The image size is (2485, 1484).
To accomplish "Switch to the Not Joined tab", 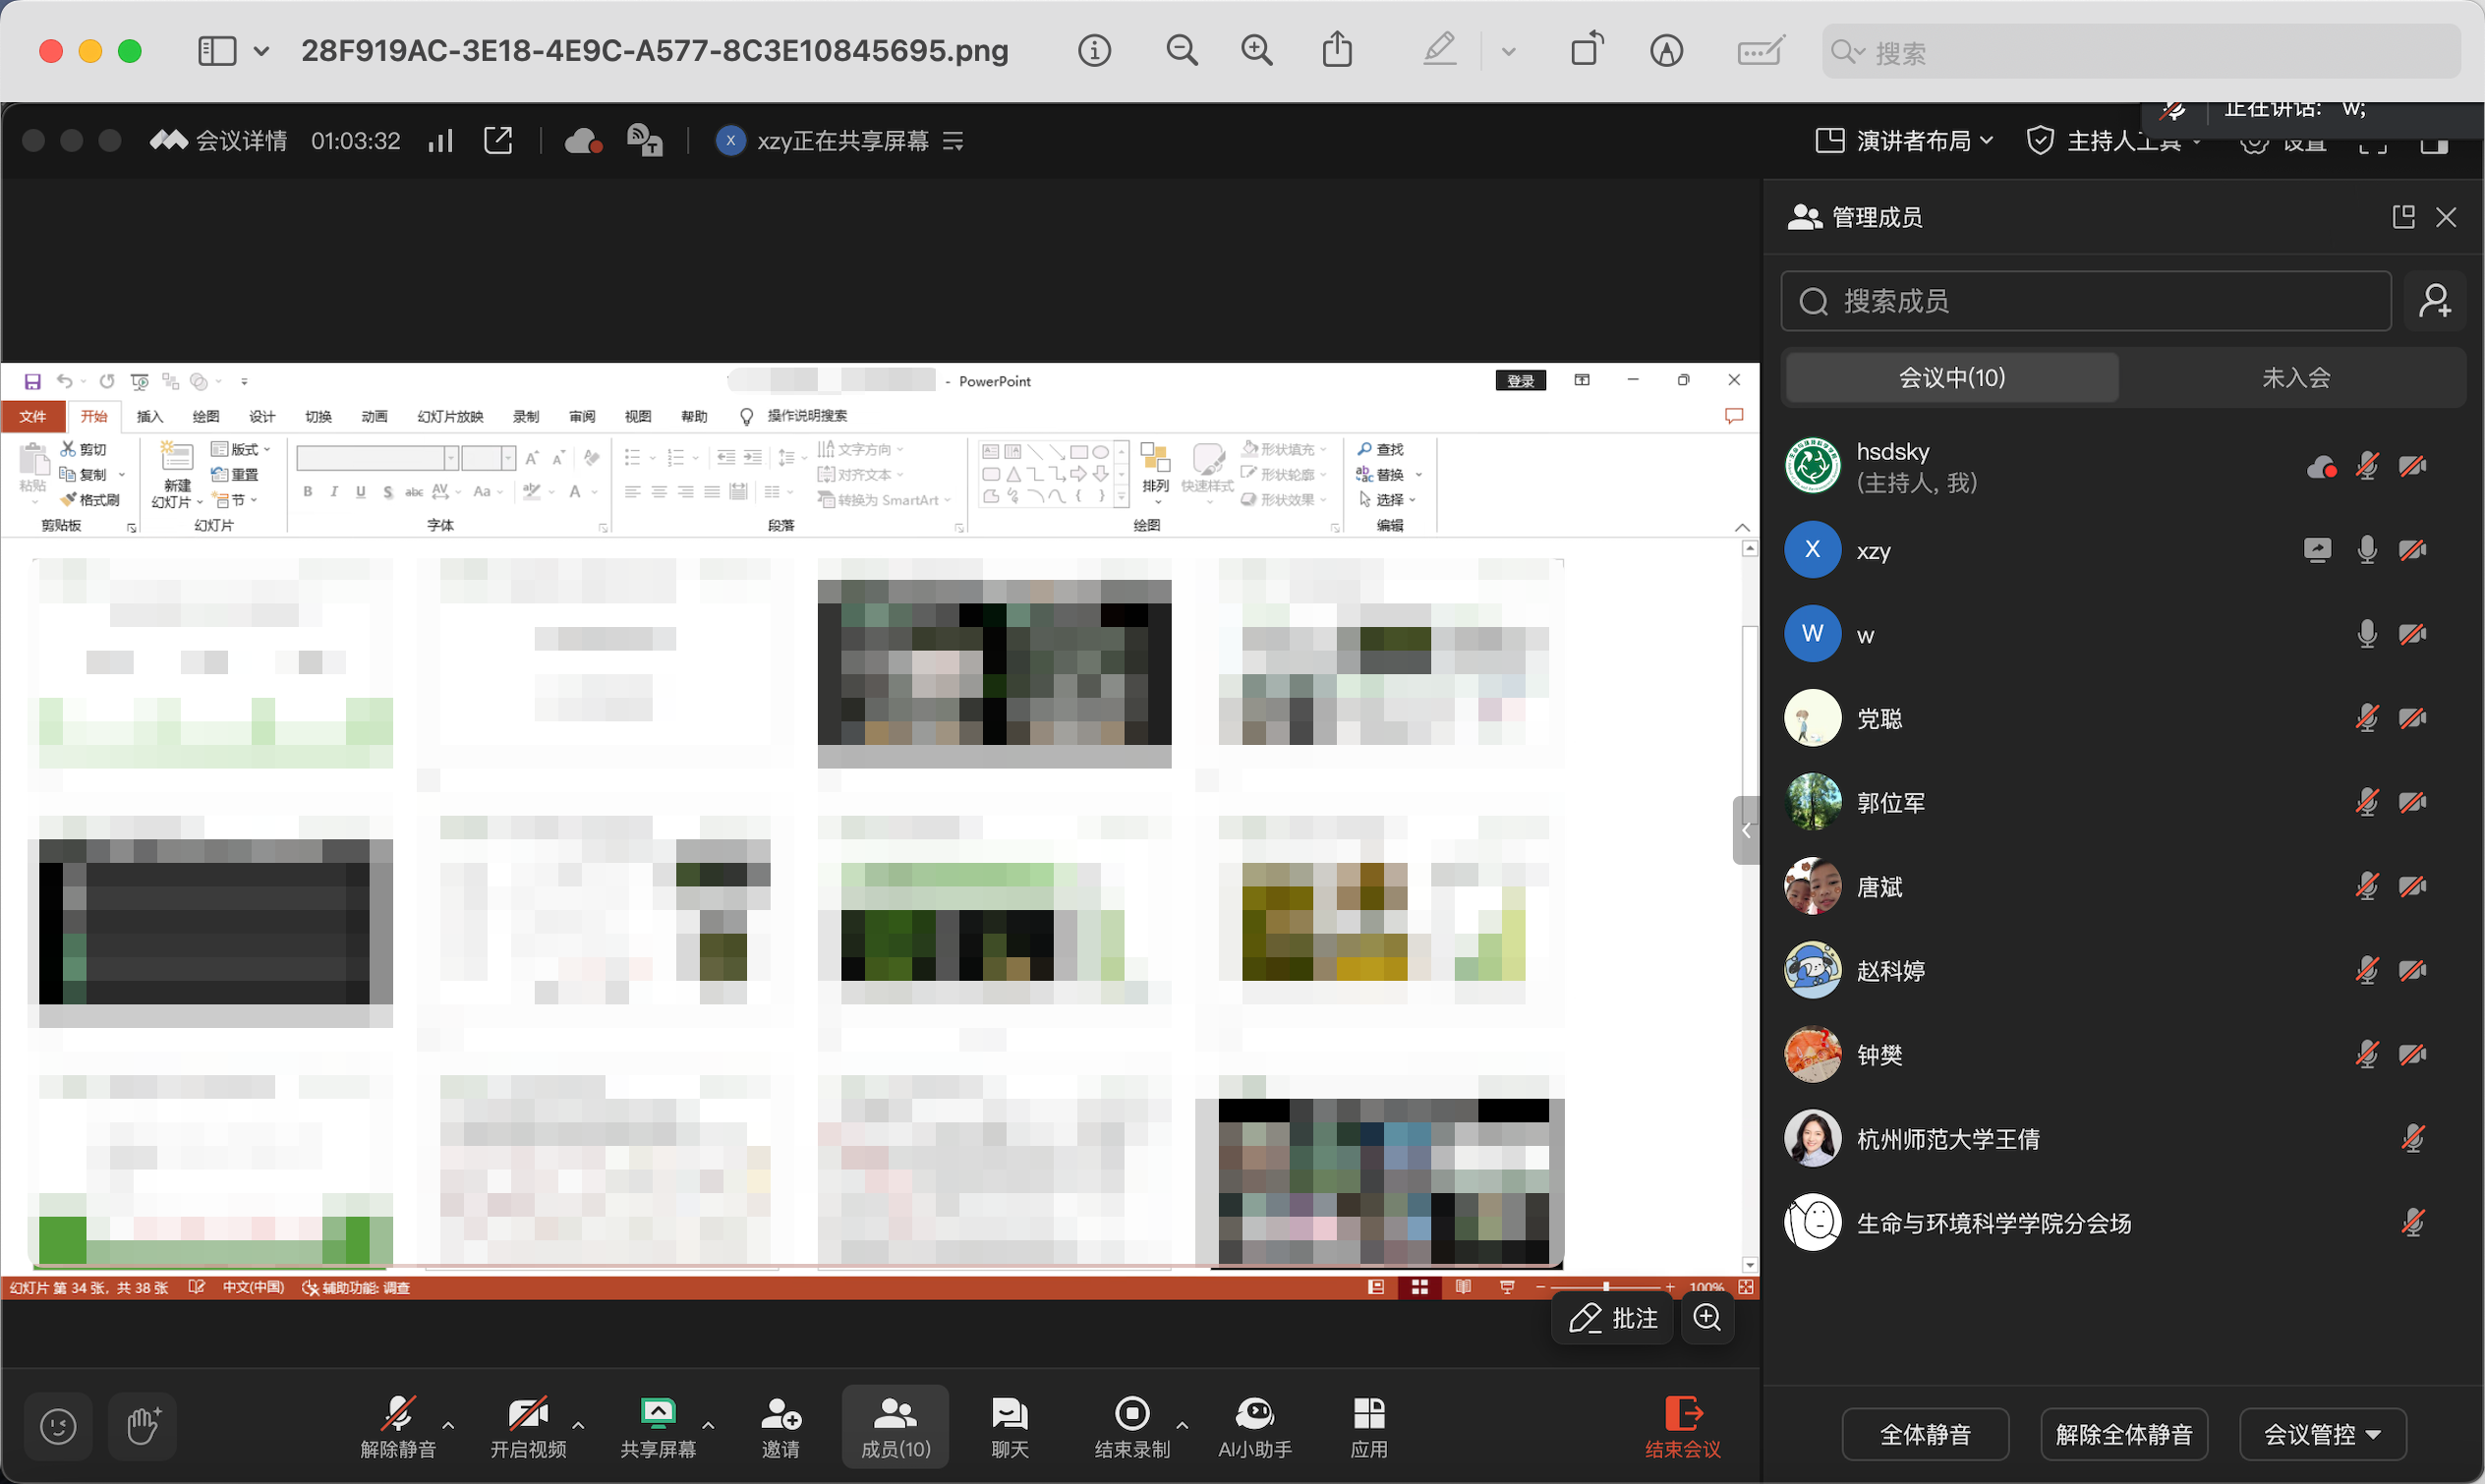I will [2295, 378].
